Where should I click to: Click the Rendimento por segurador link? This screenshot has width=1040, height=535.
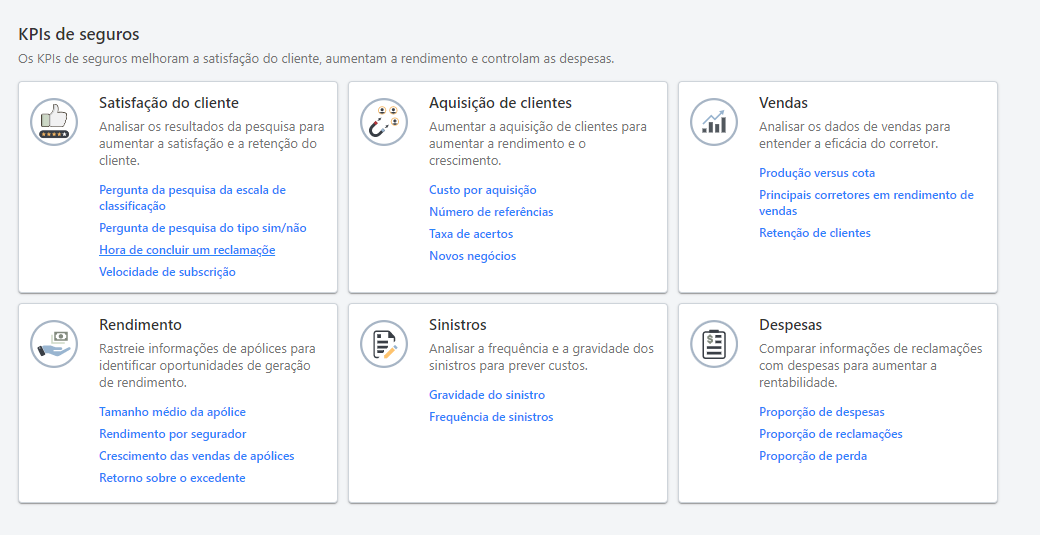pyautogui.click(x=172, y=434)
